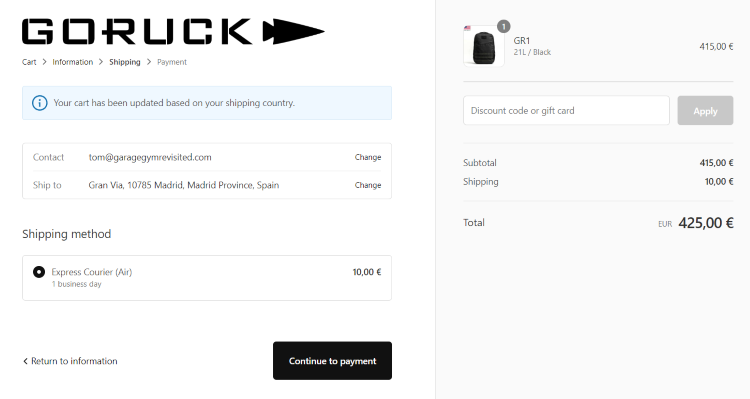Image resolution: width=750 pixels, height=399 pixels.
Task: Select the Shipping breadcrumb step
Action: [125, 62]
